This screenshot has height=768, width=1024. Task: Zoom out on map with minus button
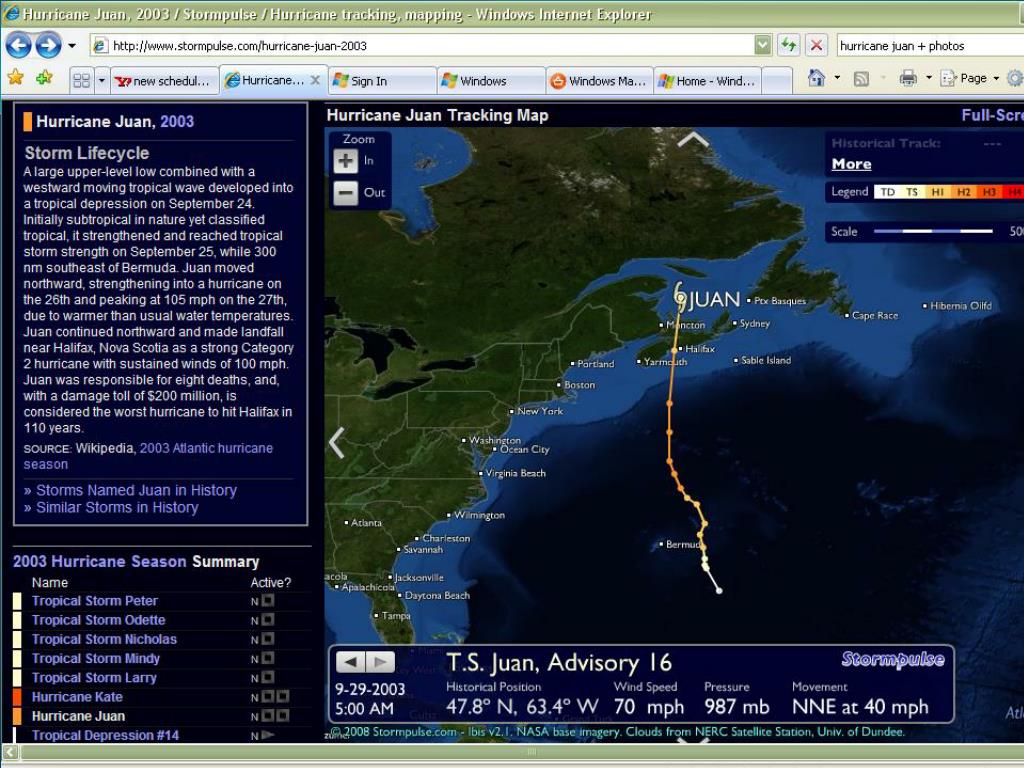(x=345, y=193)
